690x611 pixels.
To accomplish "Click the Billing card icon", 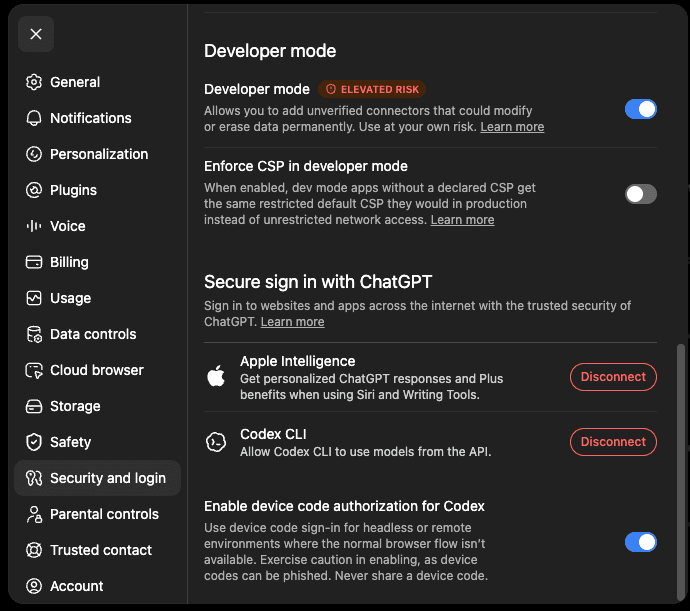I will point(34,262).
